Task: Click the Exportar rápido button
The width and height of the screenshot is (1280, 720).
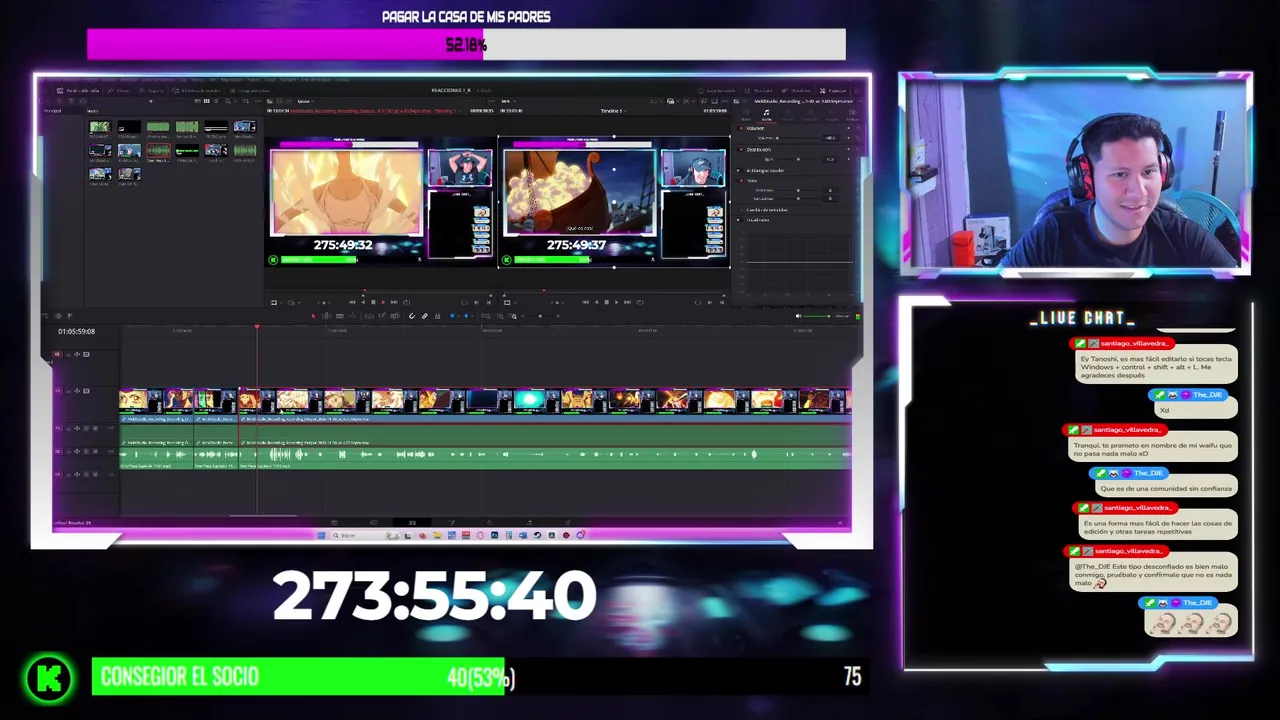Action: 717,91
